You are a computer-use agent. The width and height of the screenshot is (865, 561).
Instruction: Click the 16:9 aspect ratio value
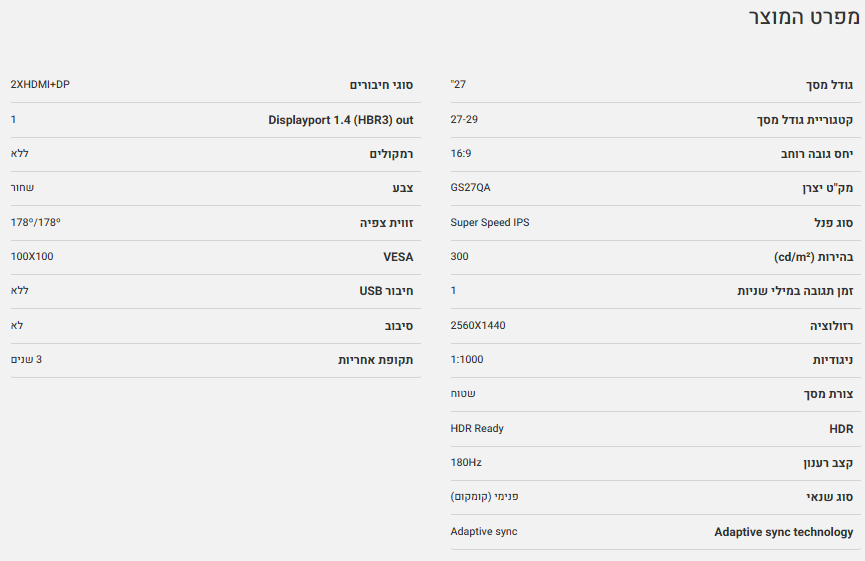click(461, 154)
